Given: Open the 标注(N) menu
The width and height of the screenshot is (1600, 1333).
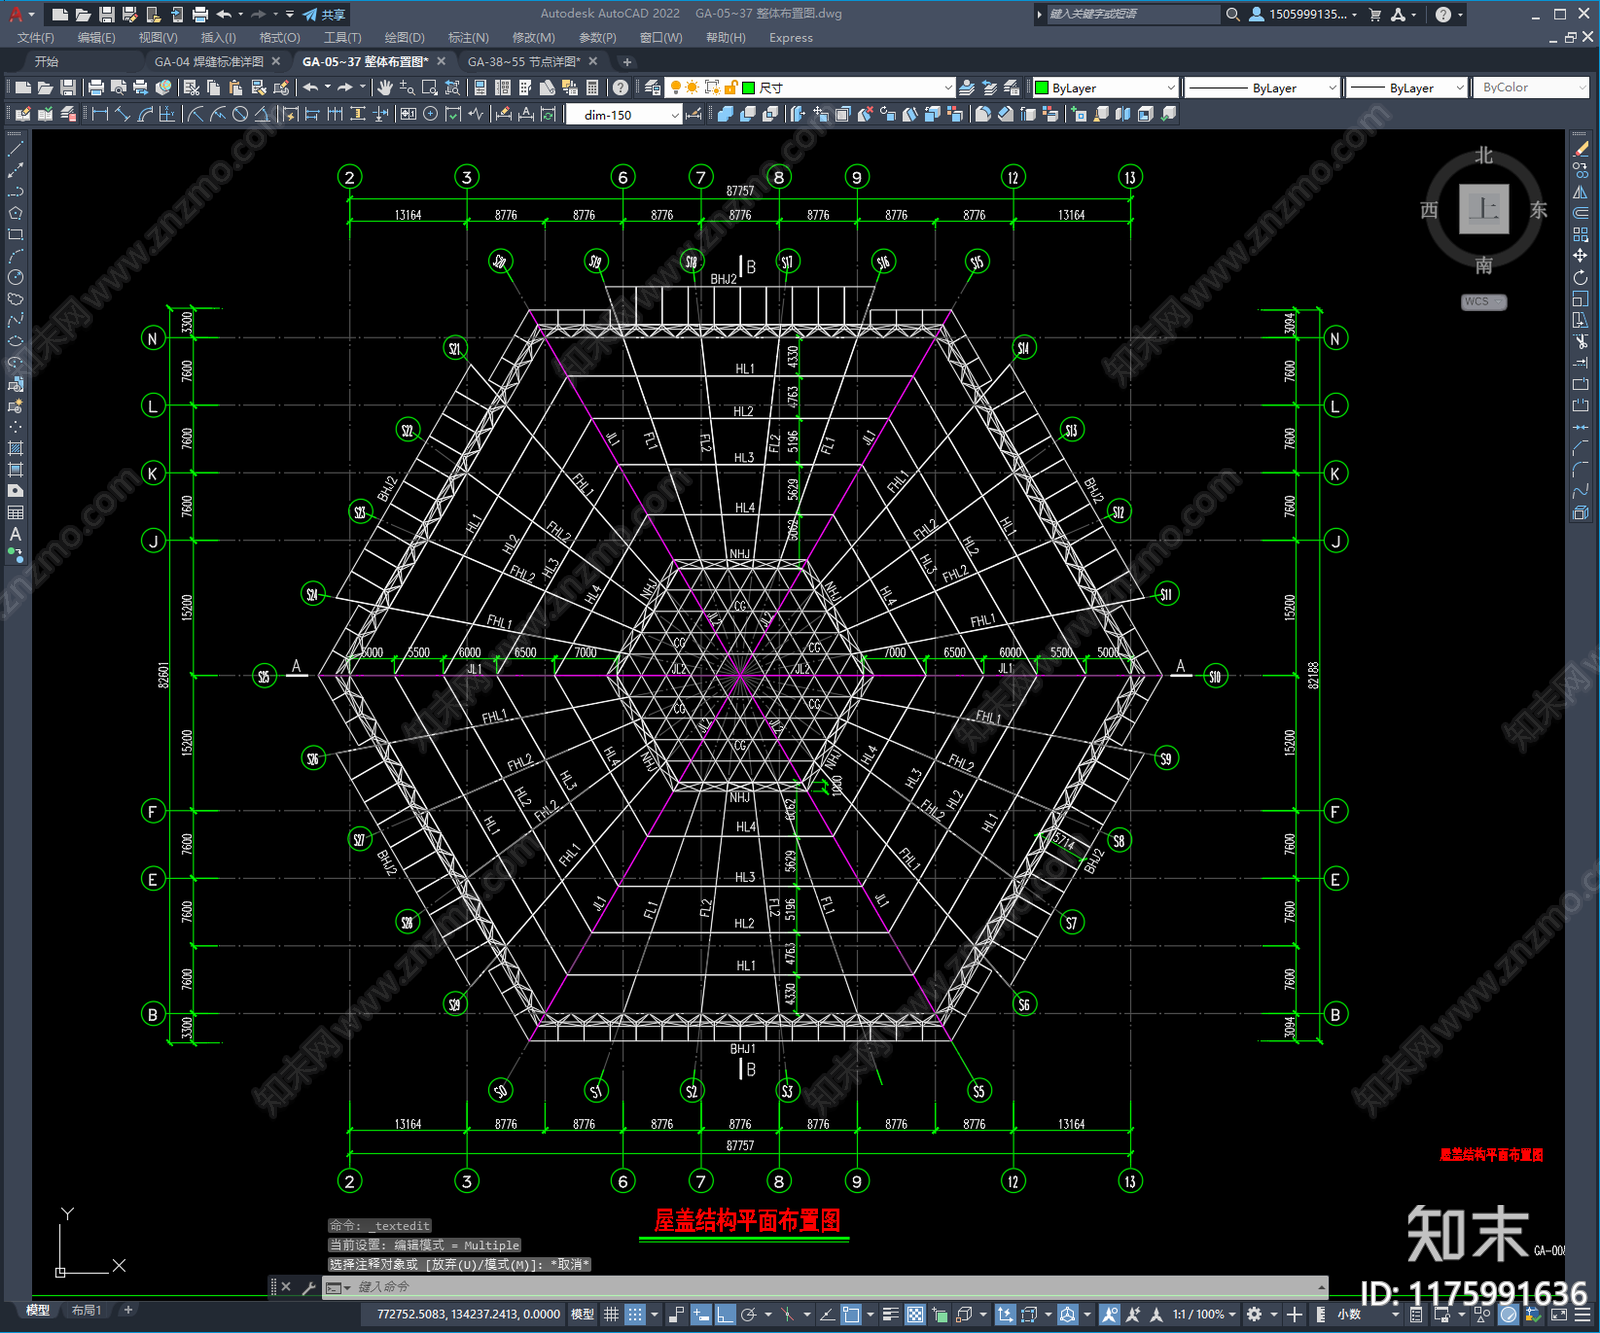Looking at the screenshot, I should 468,38.
